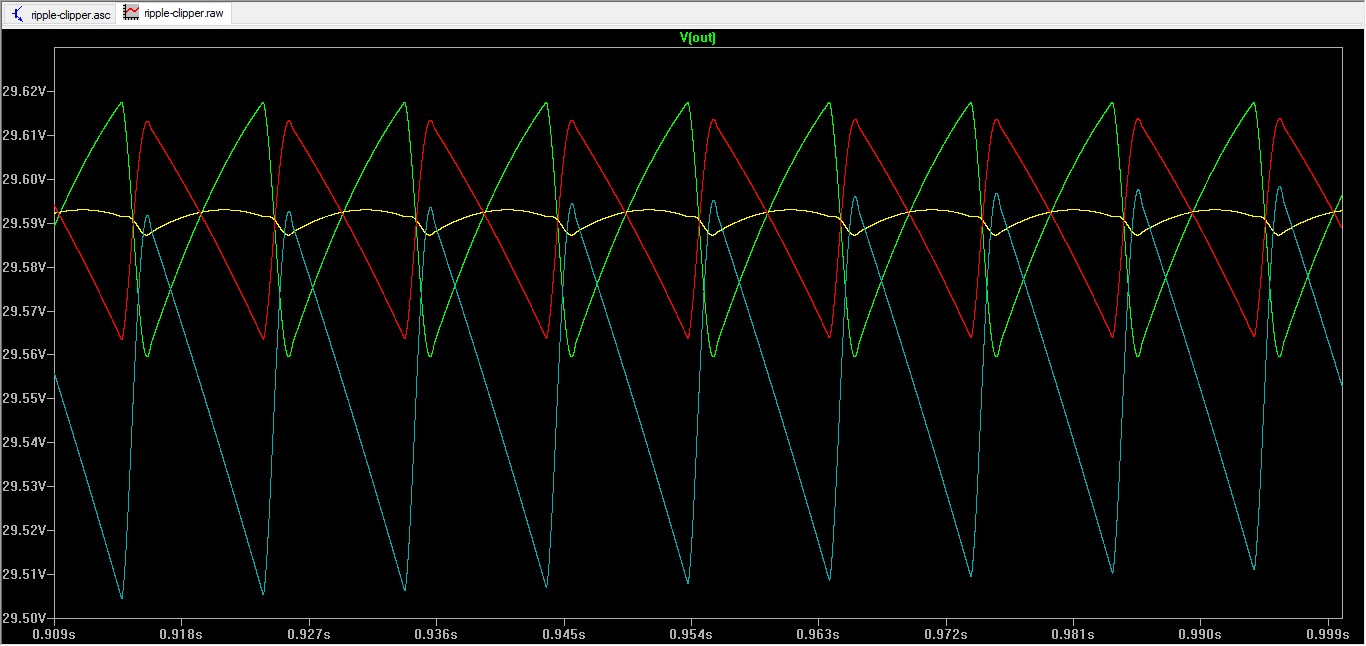The image size is (1366, 646).
Task: Click the 29.51V vertical axis label
Action: coord(25,574)
